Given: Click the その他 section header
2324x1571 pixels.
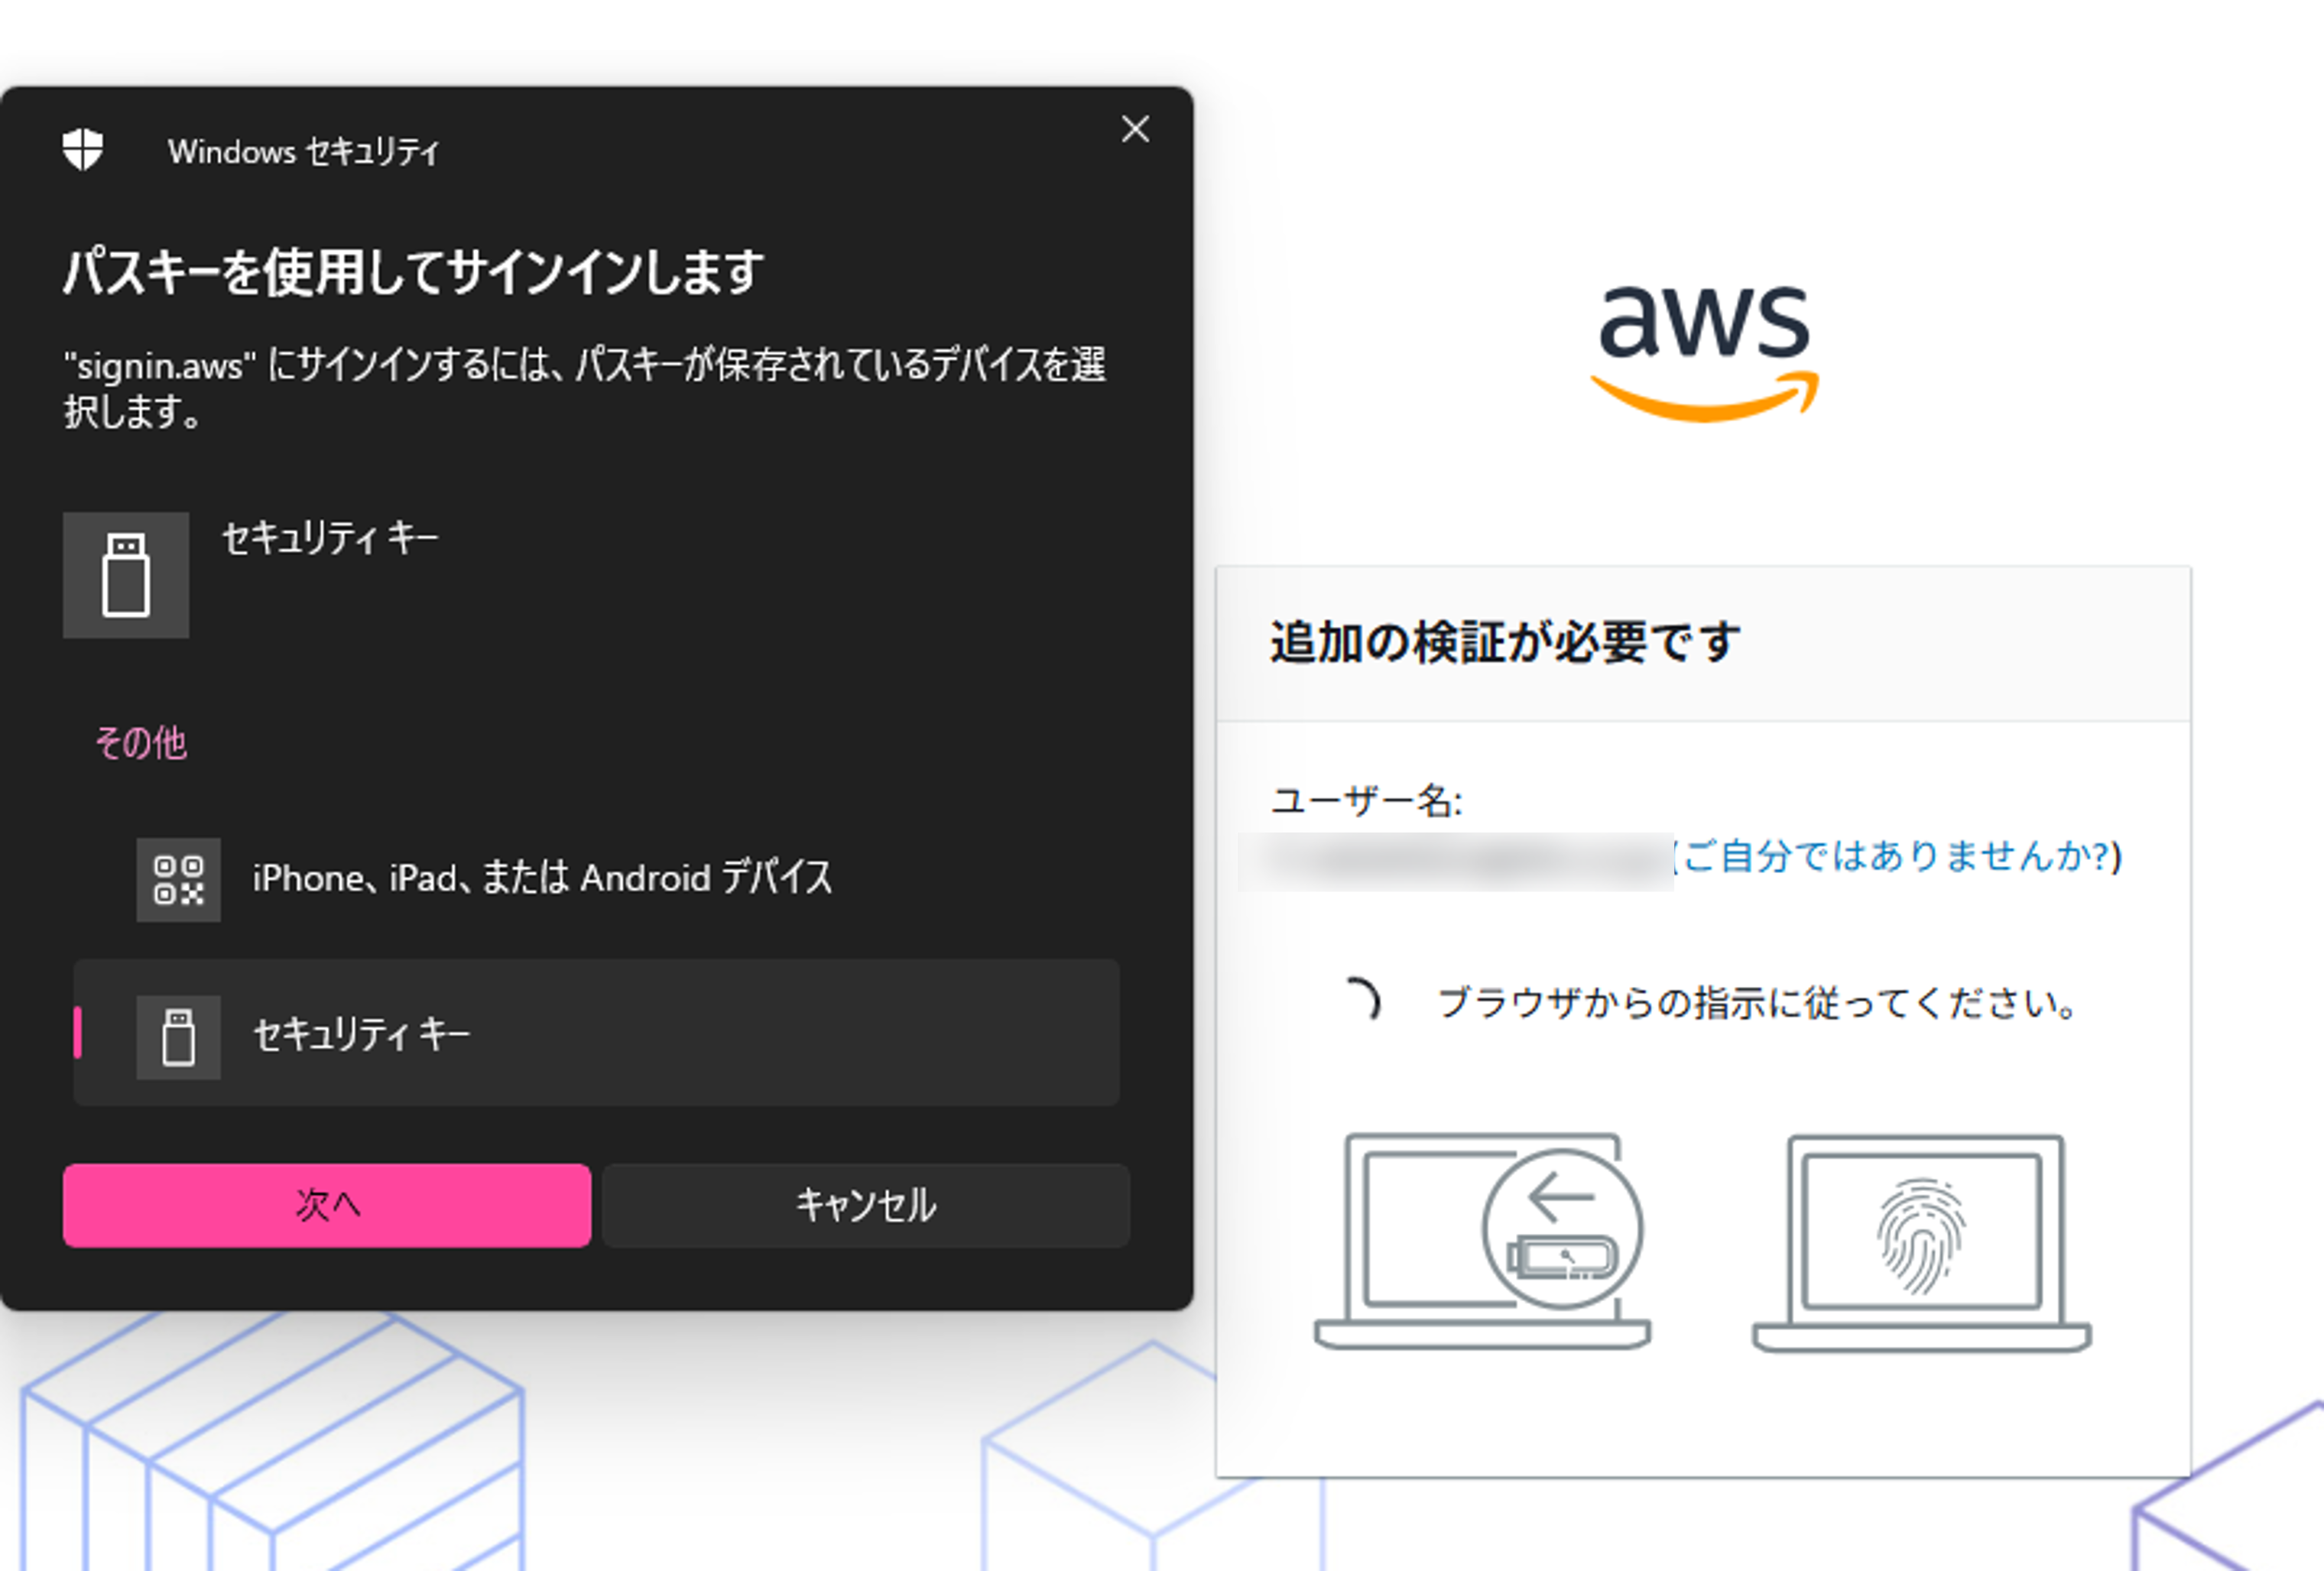Looking at the screenshot, I should [x=141, y=743].
